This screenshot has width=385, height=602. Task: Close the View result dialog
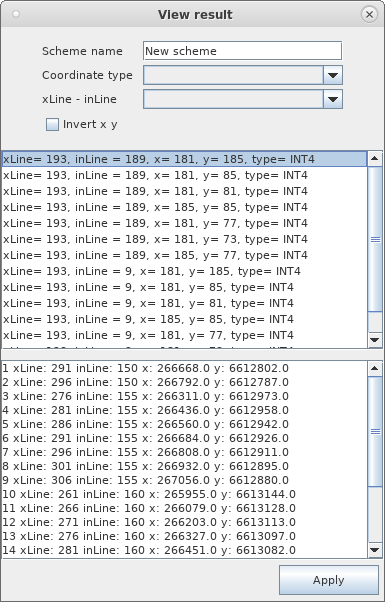369,15
